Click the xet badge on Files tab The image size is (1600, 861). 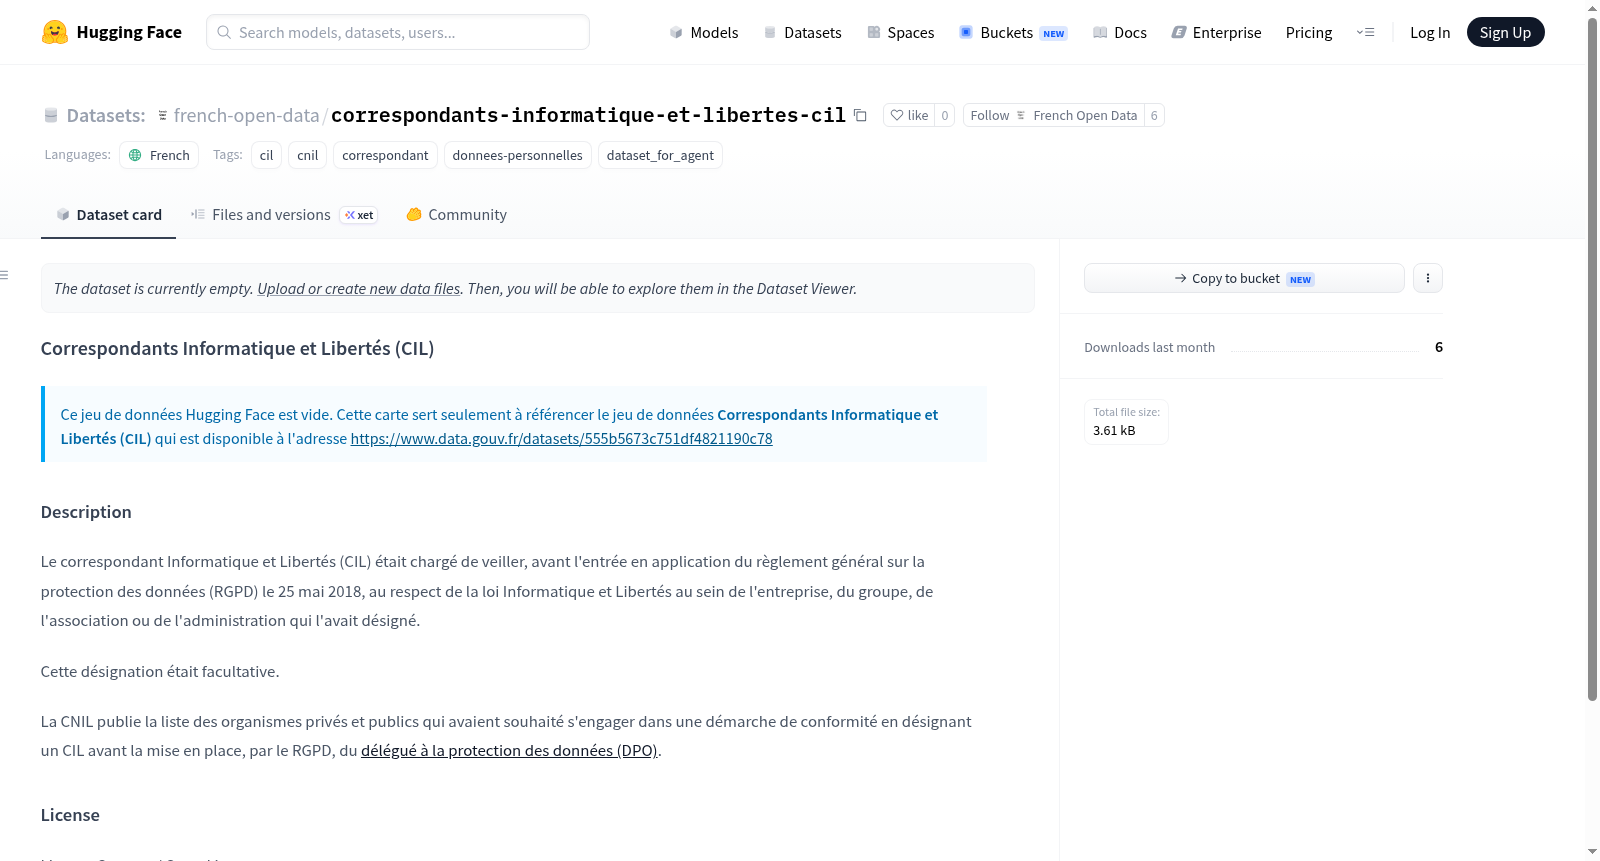point(359,215)
